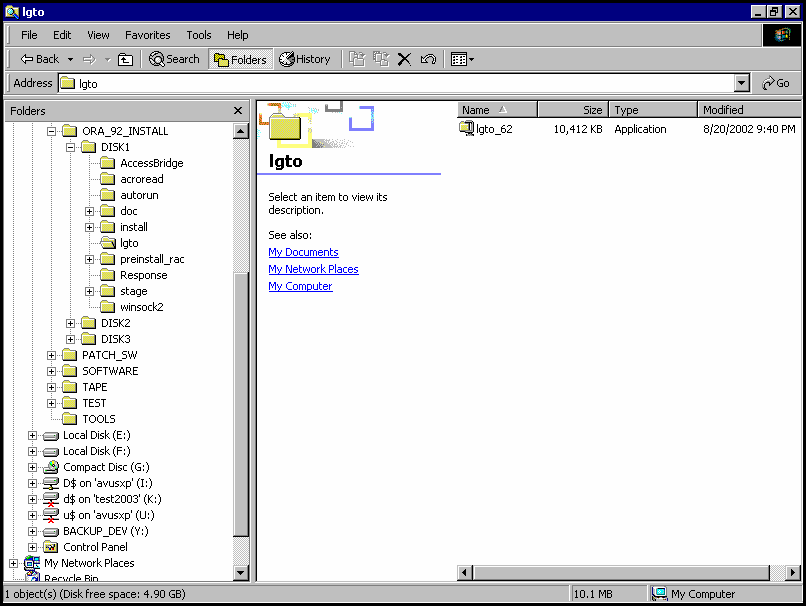This screenshot has width=806, height=606.
Task: Expand the DISK2 folder
Action: point(70,323)
